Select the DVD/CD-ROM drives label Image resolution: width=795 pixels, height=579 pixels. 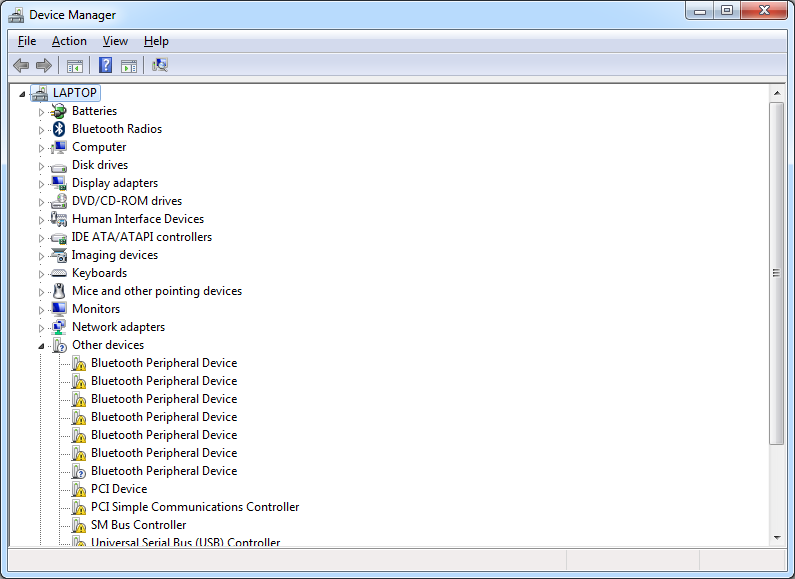[x=127, y=201]
